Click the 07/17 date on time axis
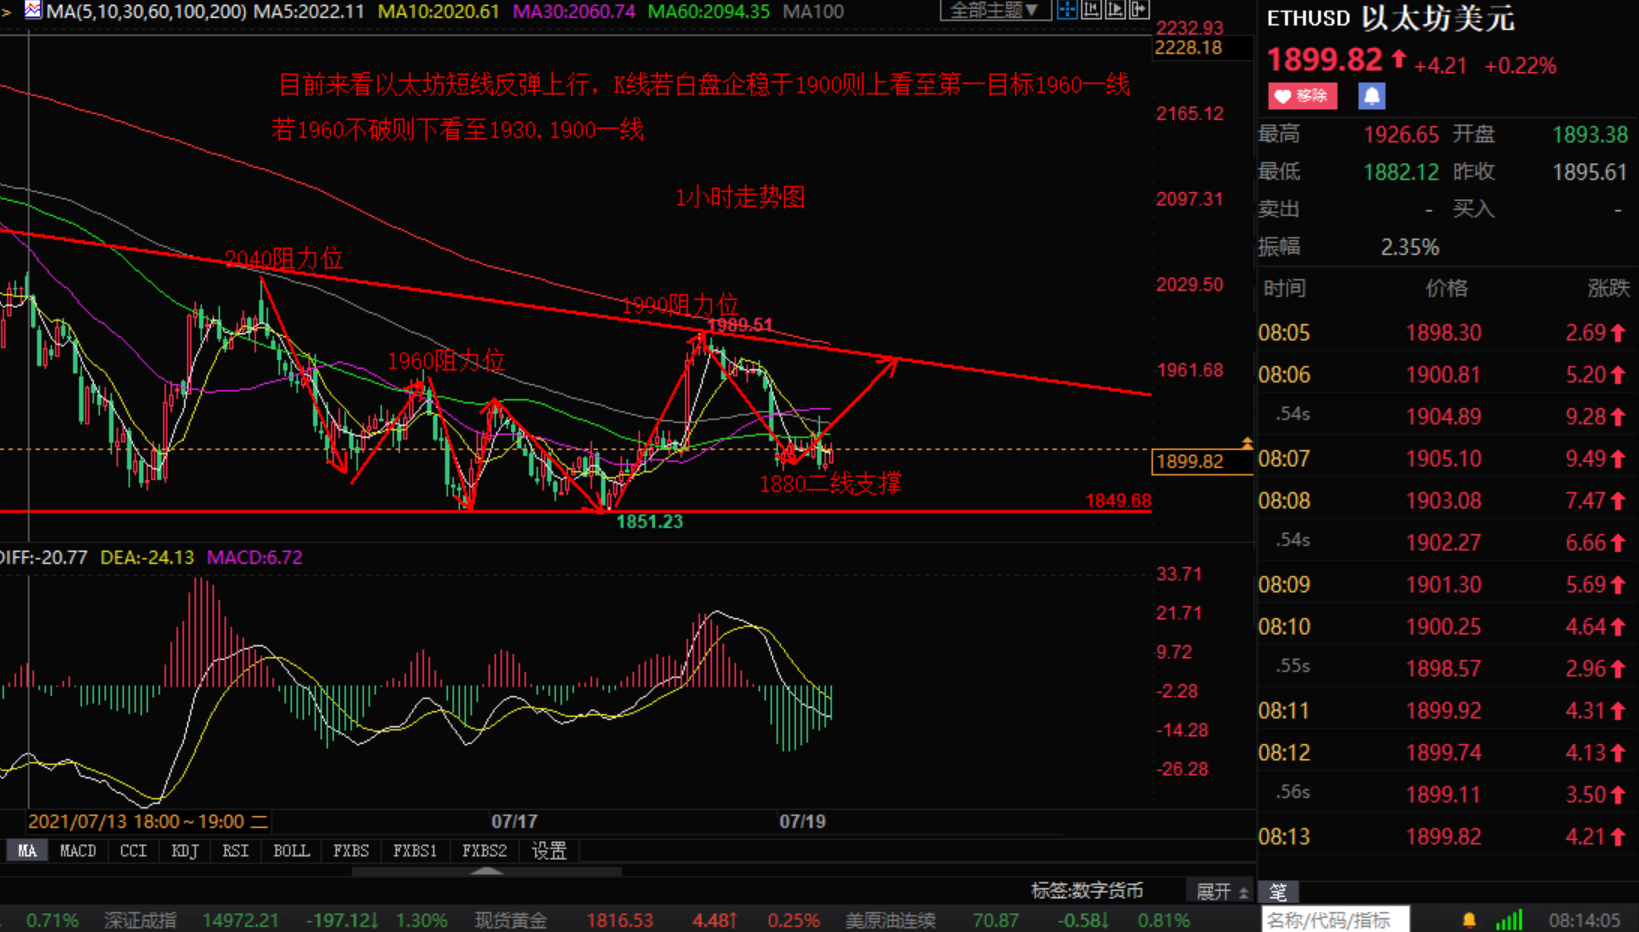 tap(514, 821)
